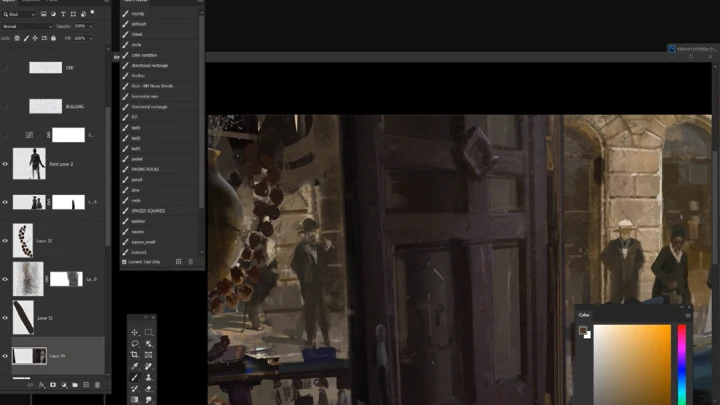Lock image pixels brush icon

point(26,38)
